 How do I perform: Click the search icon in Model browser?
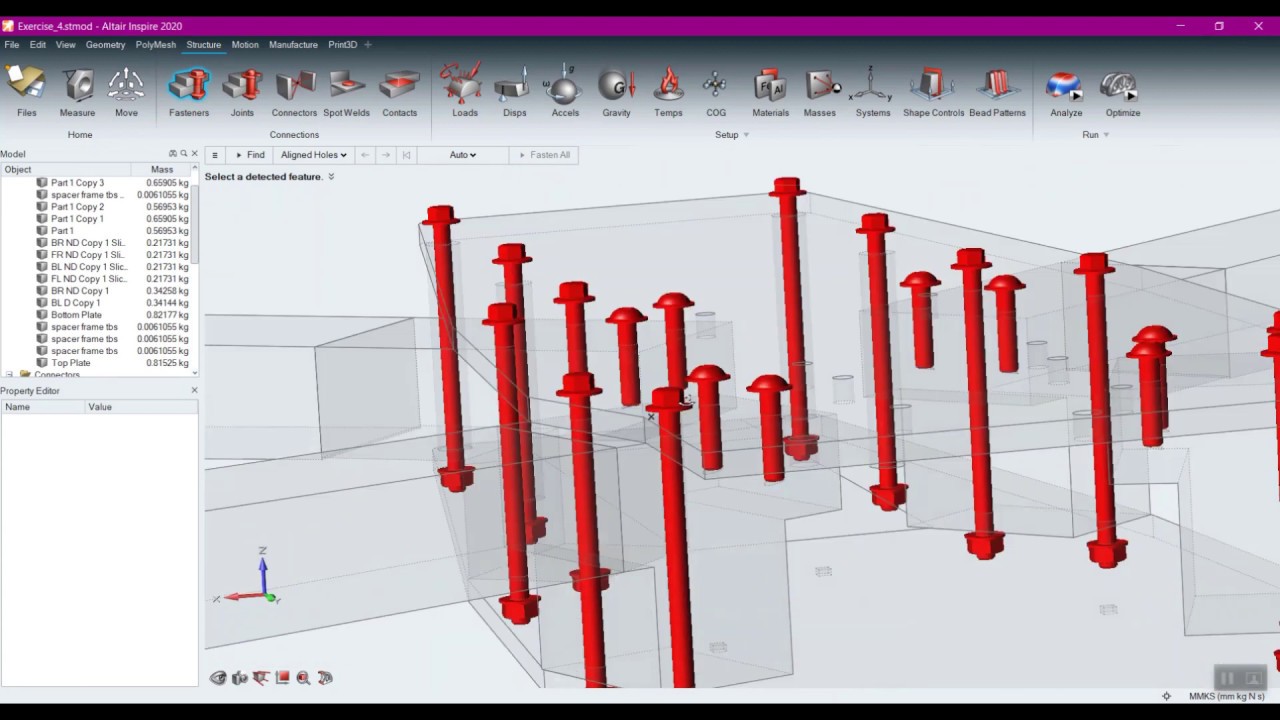(x=183, y=154)
